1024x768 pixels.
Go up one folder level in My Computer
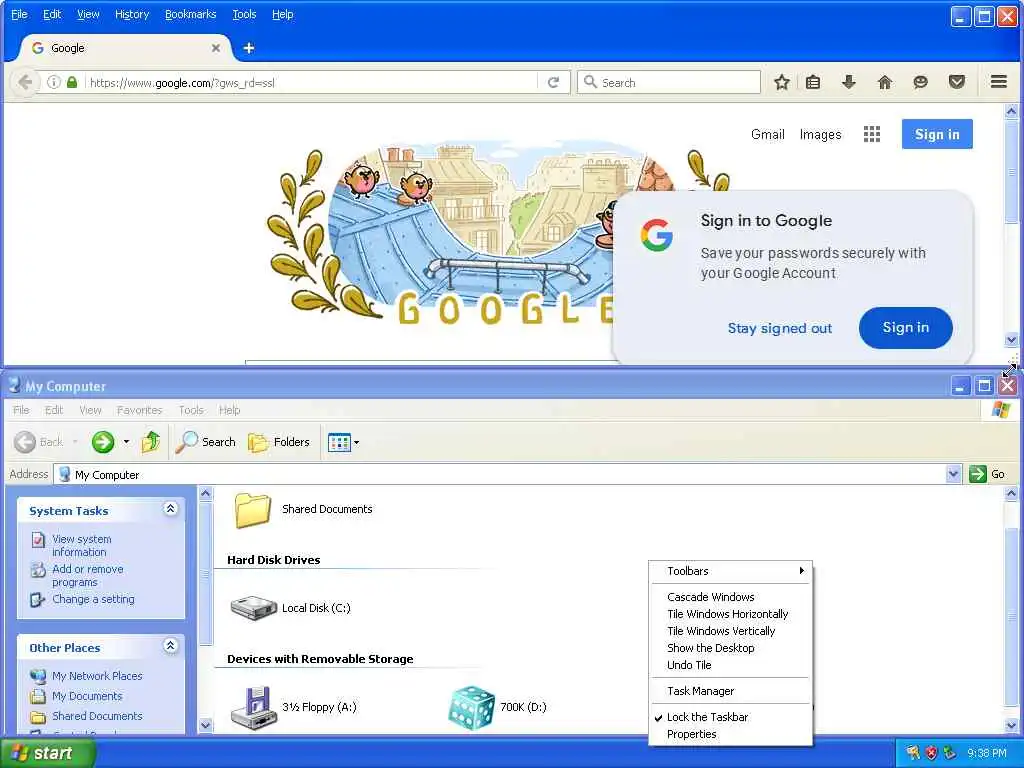pyautogui.click(x=151, y=442)
